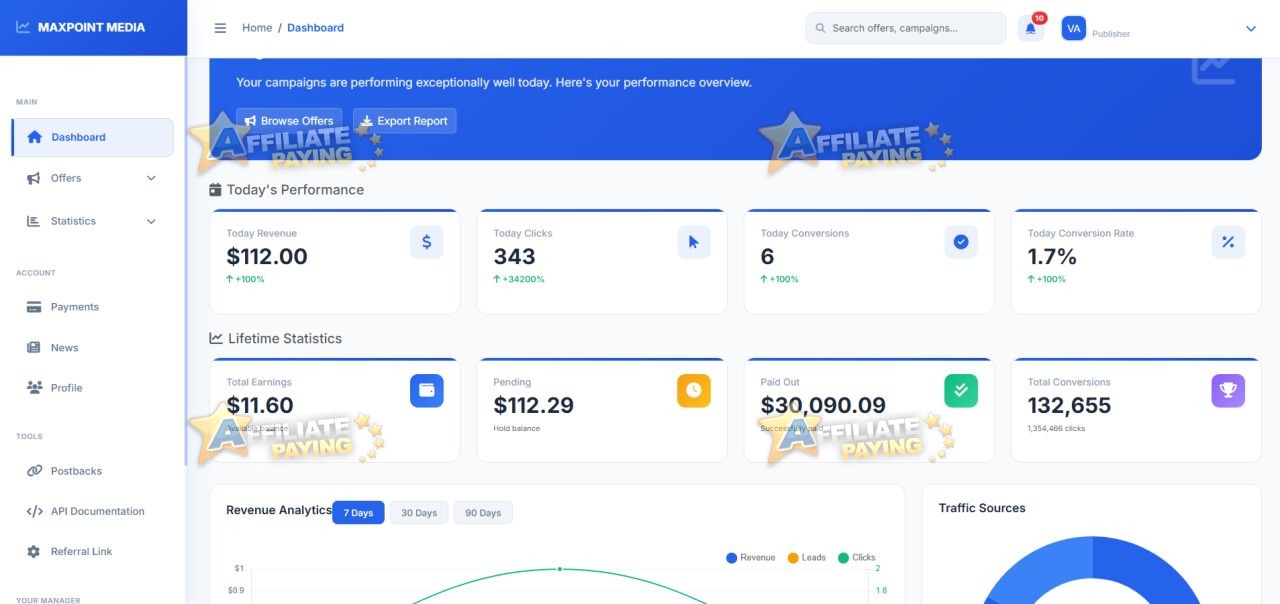
Task: Click the Offers megaphone icon in sidebar
Action: pos(33,178)
